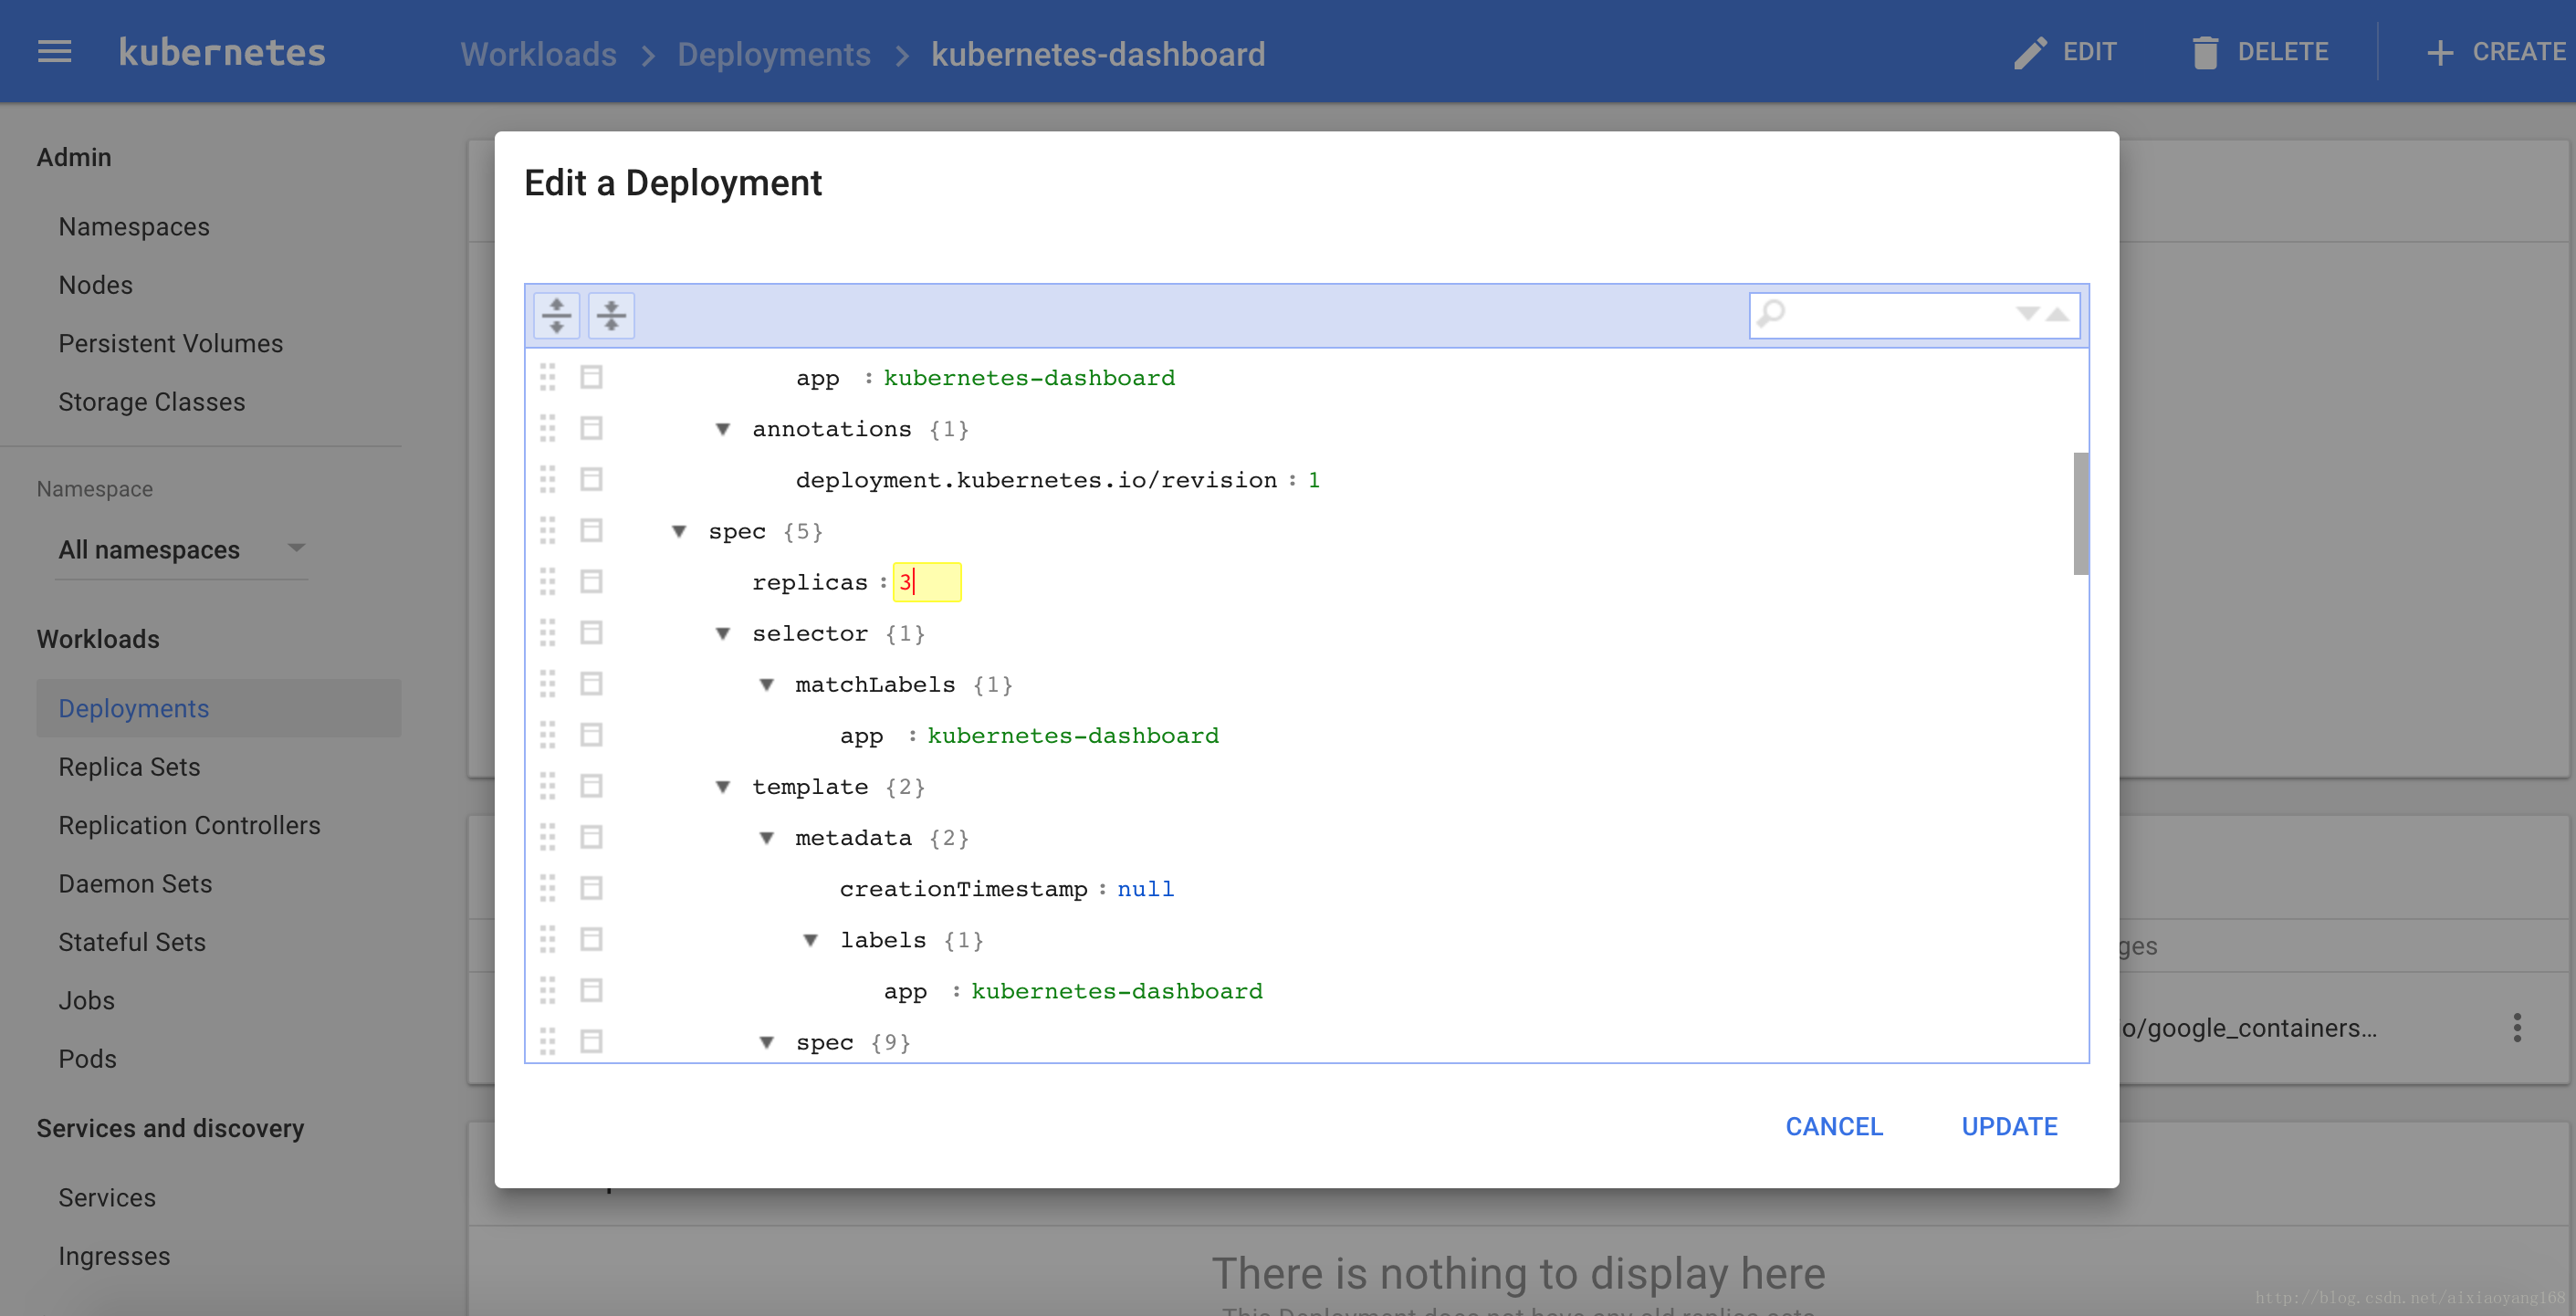Click the plus CREATE icon

click(2439, 52)
